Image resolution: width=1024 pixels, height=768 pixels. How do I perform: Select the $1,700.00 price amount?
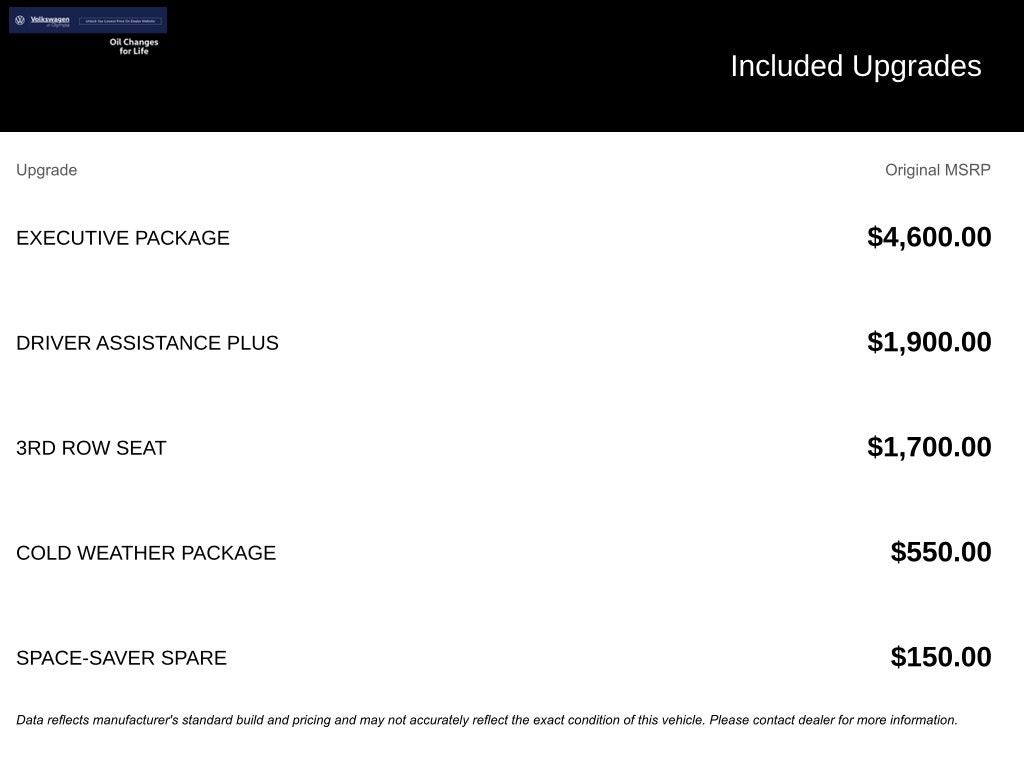[x=929, y=447]
